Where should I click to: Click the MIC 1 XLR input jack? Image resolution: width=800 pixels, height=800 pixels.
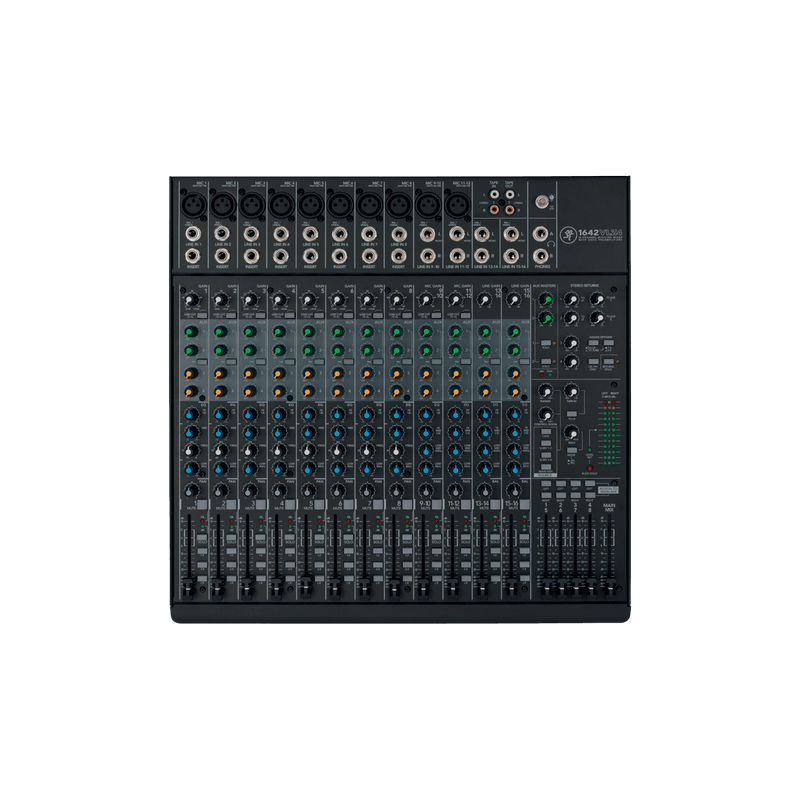click(x=194, y=205)
